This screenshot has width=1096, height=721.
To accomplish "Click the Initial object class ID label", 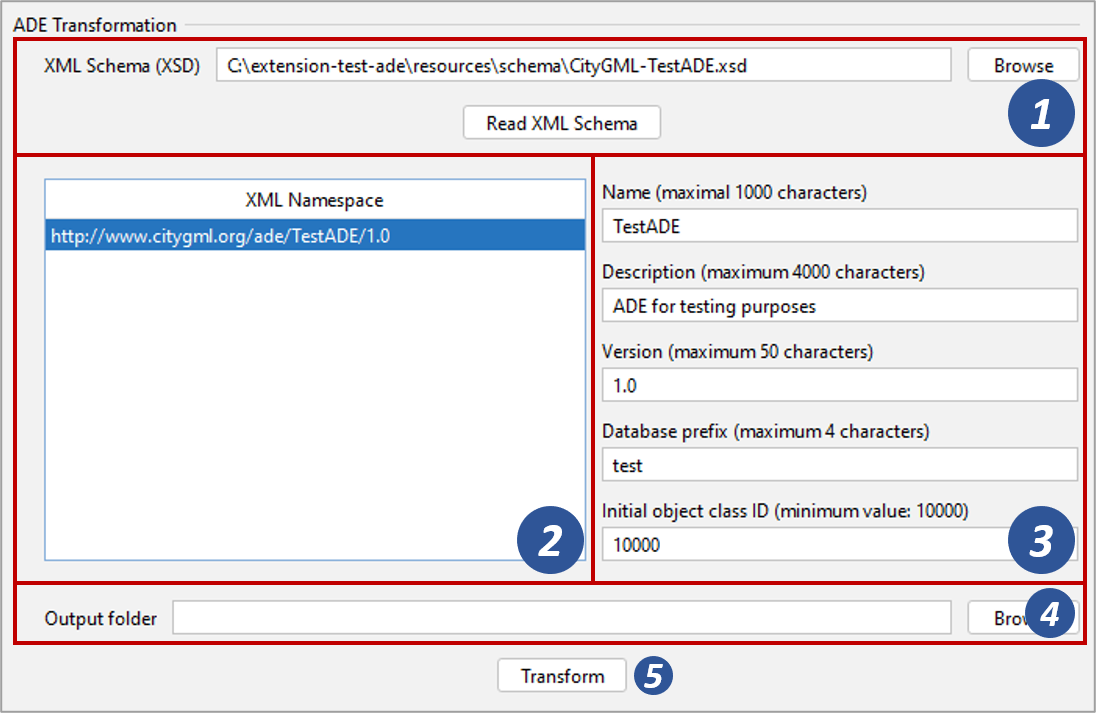I will 785,511.
